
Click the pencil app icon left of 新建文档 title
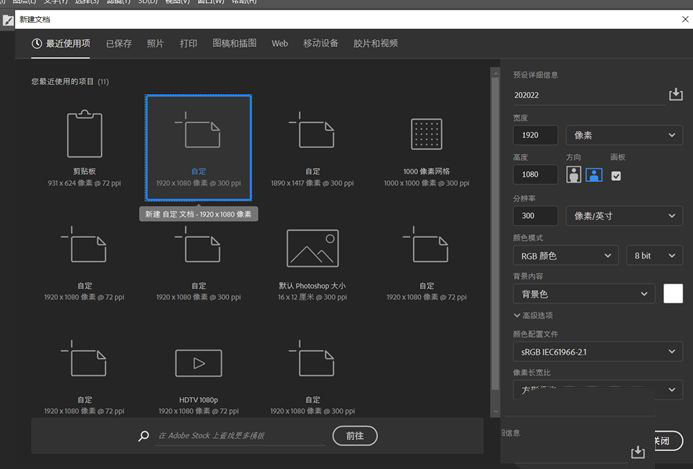click(8, 20)
